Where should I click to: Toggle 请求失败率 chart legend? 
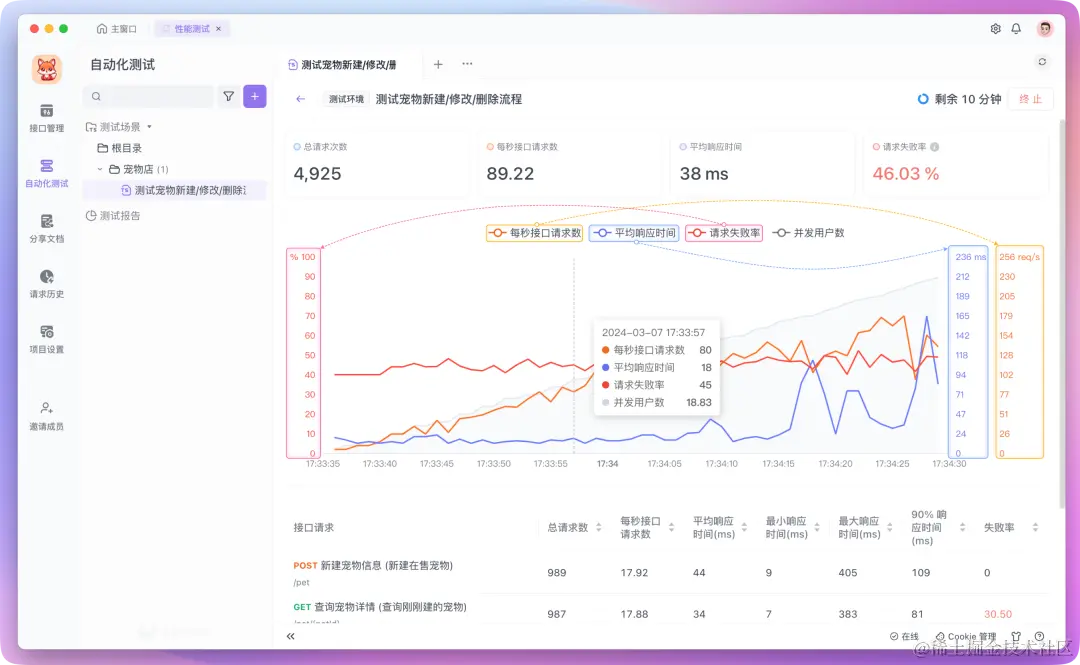(x=724, y=233)
